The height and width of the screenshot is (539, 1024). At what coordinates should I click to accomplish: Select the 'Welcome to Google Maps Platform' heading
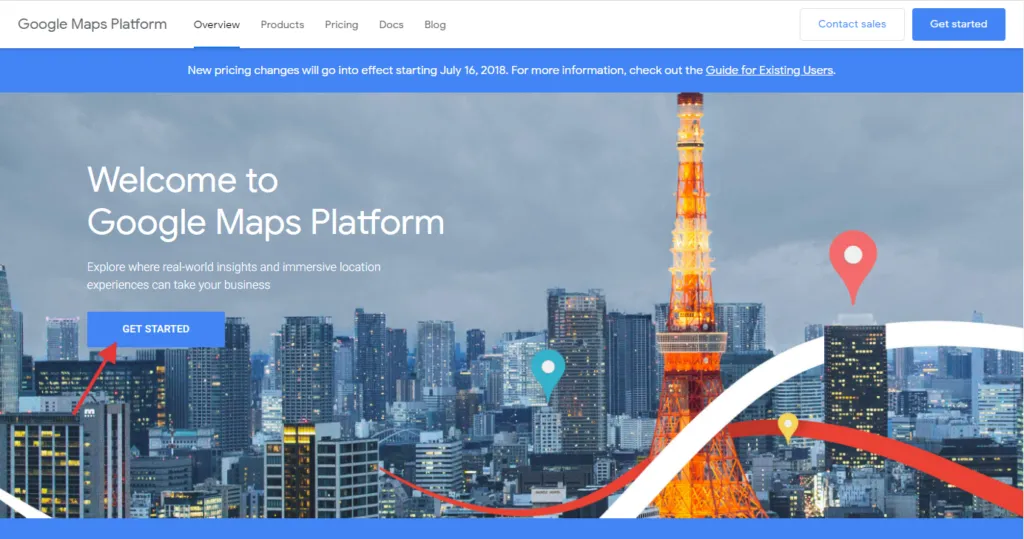point(265,201)
